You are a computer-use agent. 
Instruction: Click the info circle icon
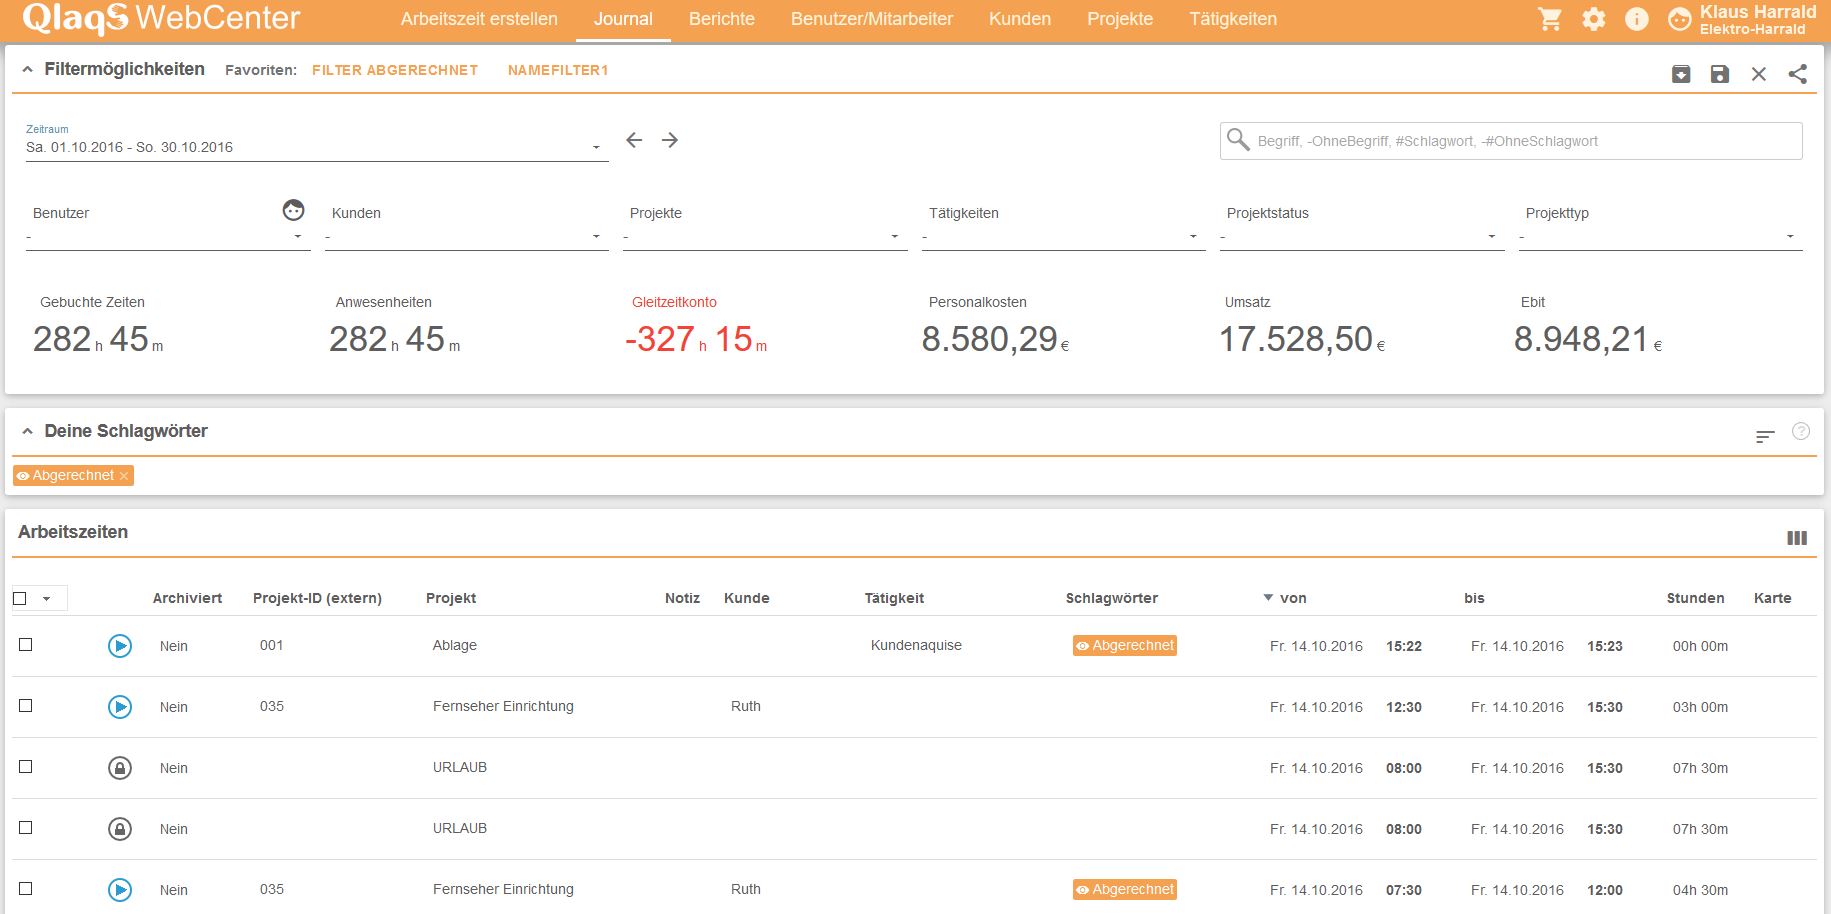pyautogui.click(x=1637, y=19)
